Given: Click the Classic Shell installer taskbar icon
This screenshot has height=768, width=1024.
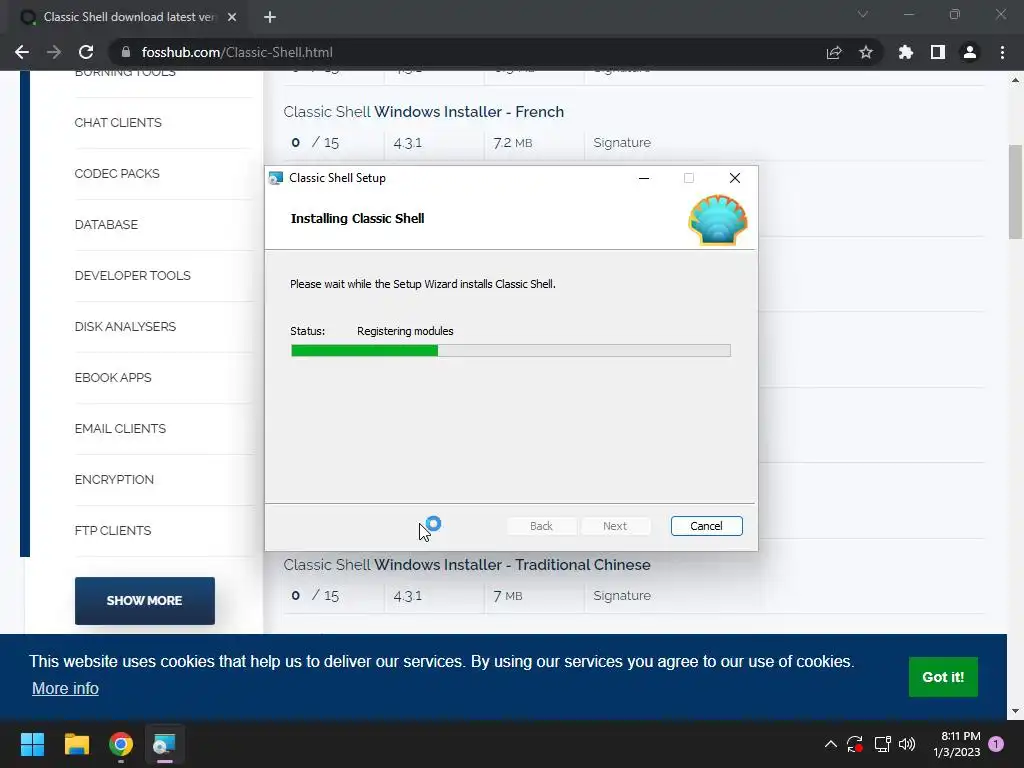Looking at the screenshot, I should pos(165,744).
